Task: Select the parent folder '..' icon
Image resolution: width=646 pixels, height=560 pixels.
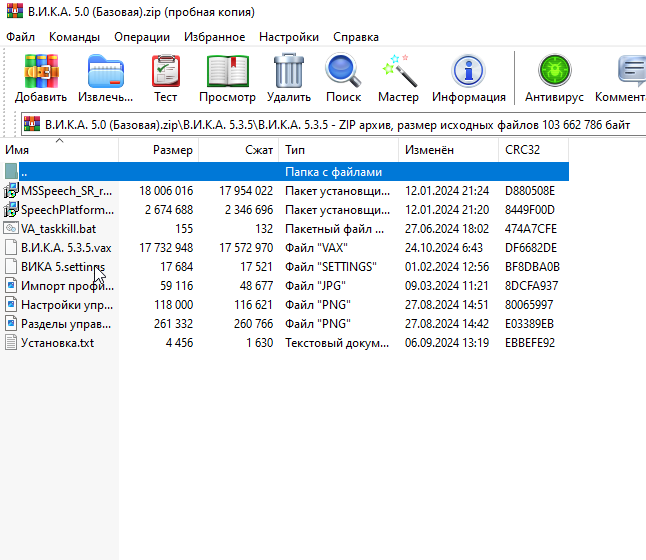Action: [11, 172]
